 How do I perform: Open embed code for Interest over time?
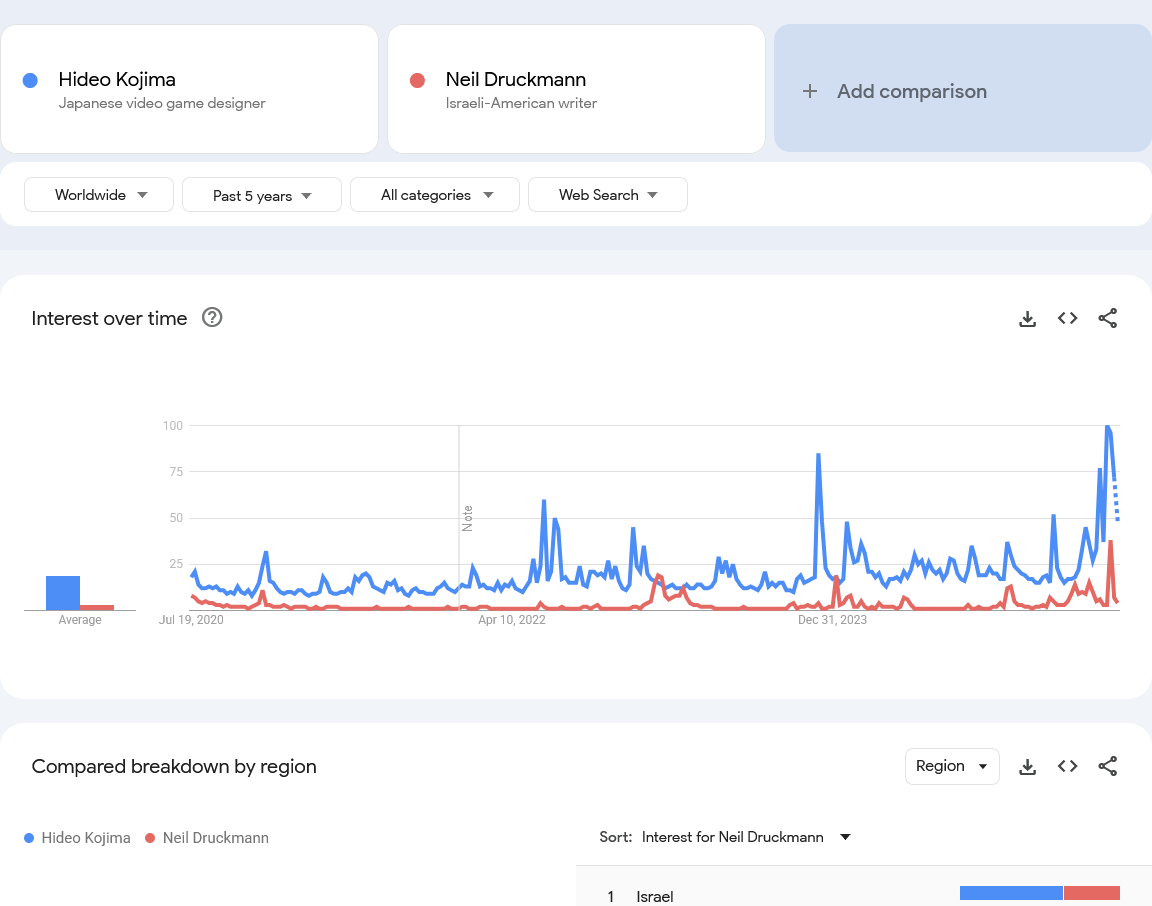(1068, 318)
